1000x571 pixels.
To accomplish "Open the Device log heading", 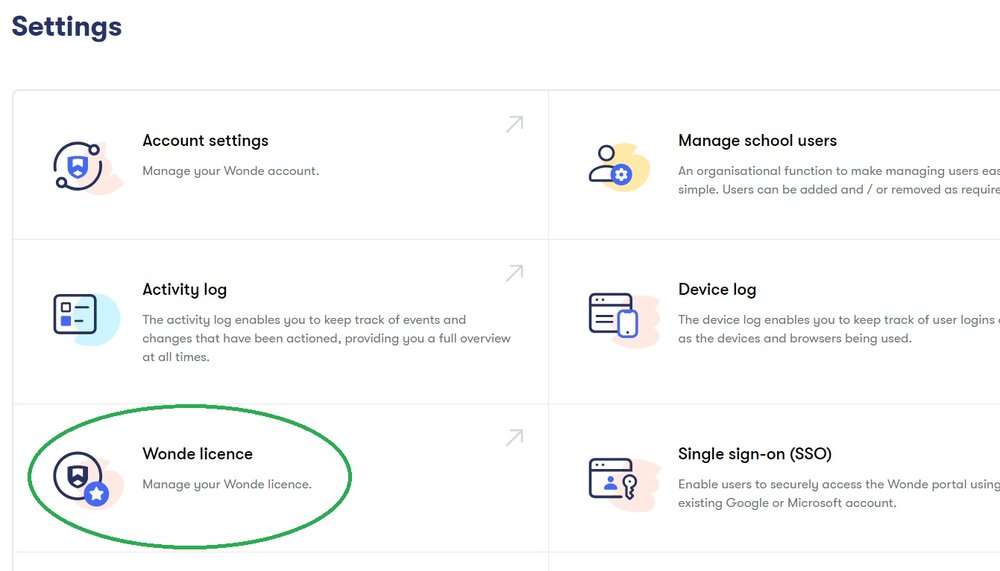I will tap(717, 290).
